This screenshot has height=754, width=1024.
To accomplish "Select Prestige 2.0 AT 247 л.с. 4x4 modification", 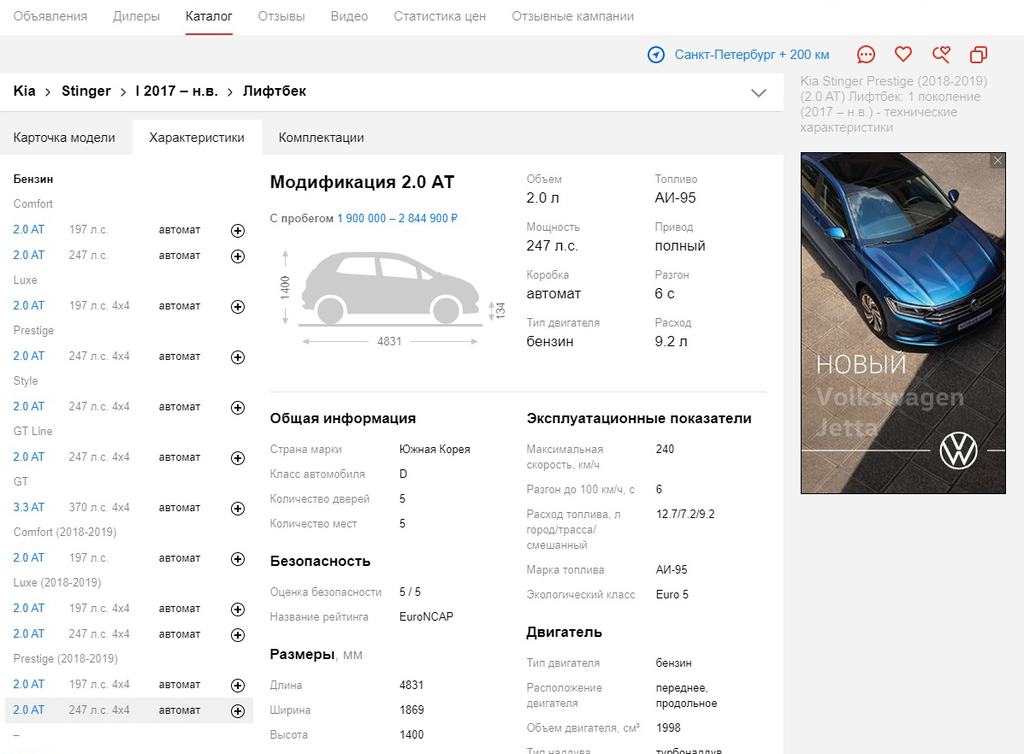I will click(x=29, y=356).
